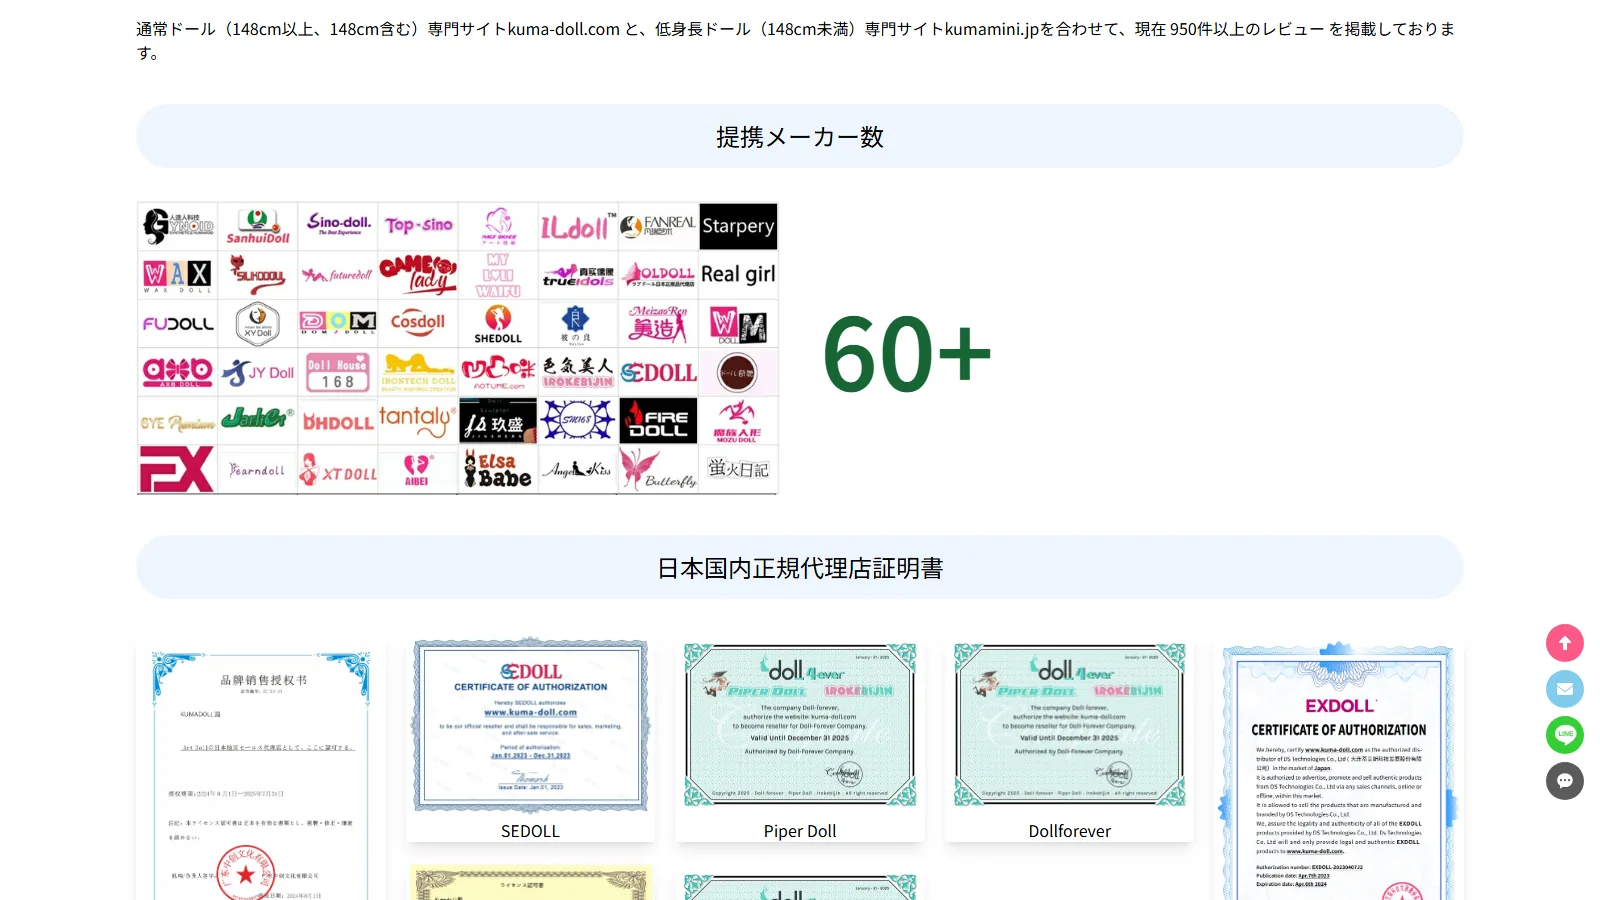Click the WM DOLL brand logo

point(738,323)
